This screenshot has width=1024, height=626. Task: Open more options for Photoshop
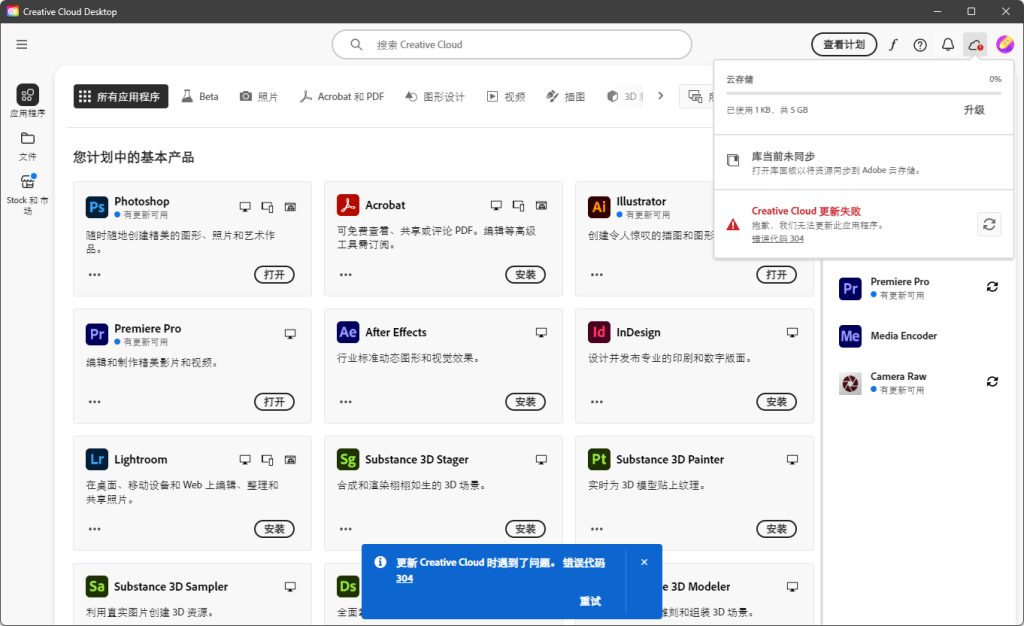[x=95, y=275]
